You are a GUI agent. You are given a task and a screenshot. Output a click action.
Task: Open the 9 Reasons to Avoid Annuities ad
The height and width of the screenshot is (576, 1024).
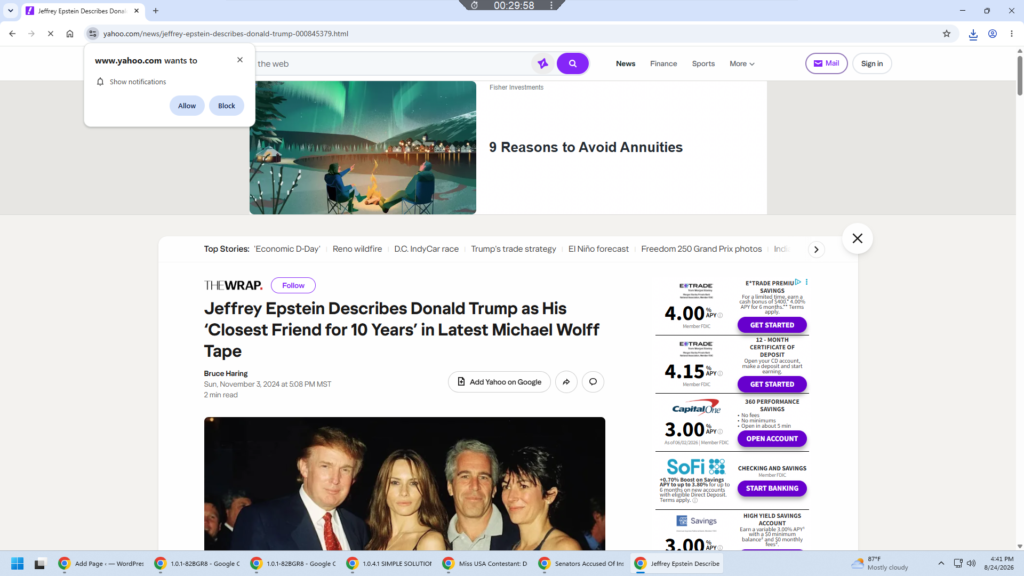[x=586, y=147]
